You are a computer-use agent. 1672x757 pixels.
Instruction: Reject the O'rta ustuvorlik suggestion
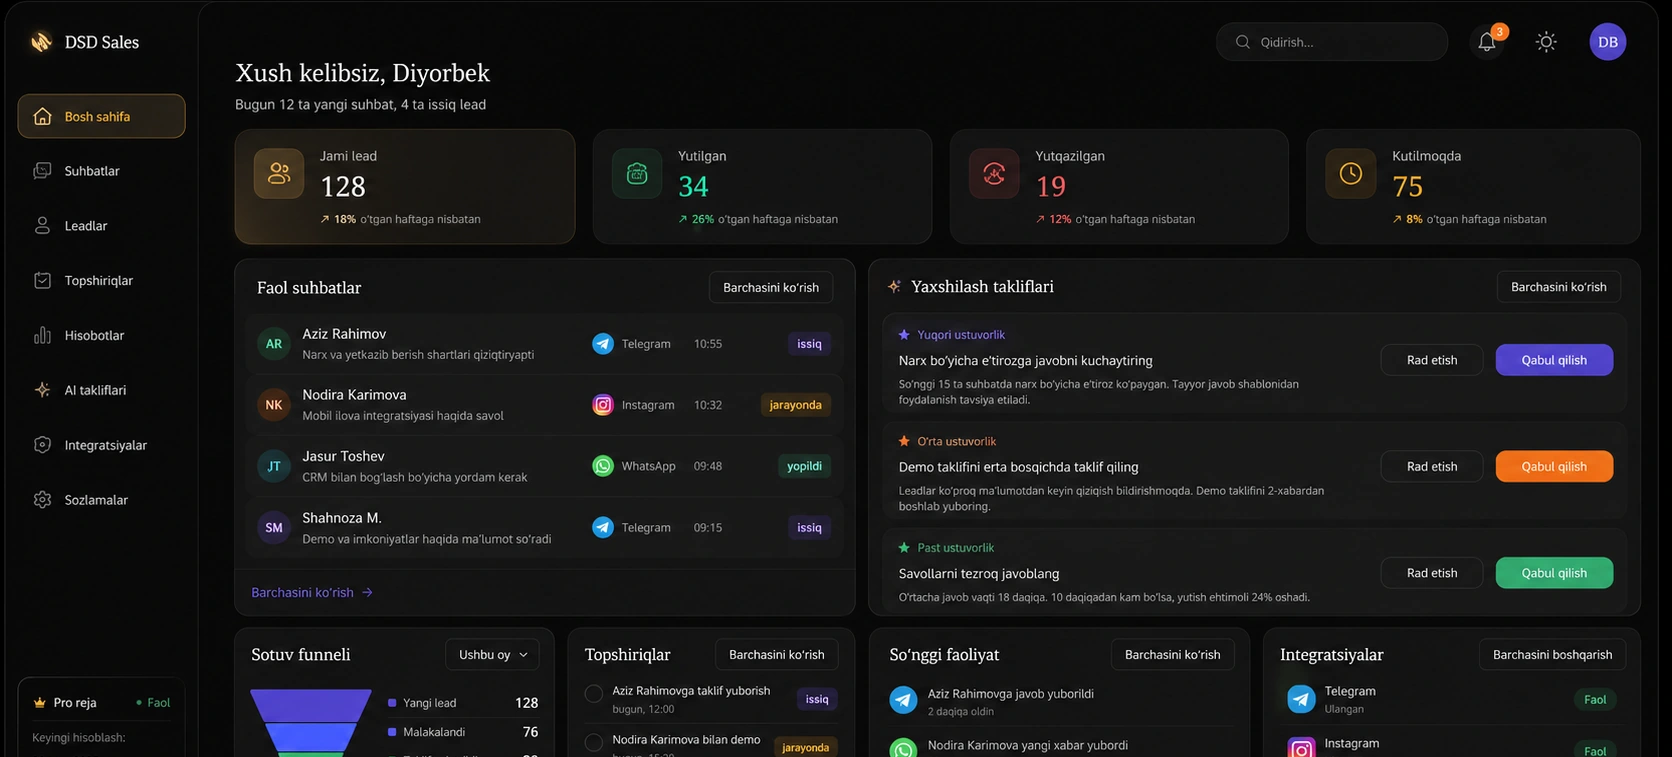tap(1432, 466)
